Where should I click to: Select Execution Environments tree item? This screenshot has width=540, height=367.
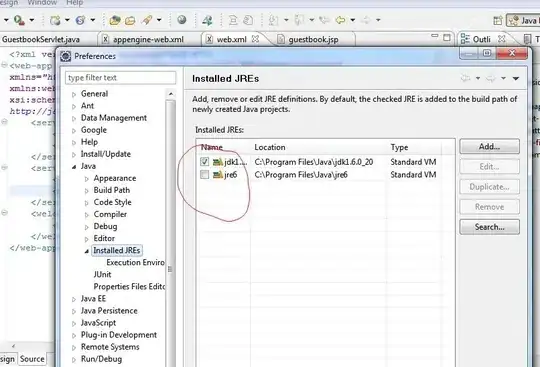coord(135,263)
